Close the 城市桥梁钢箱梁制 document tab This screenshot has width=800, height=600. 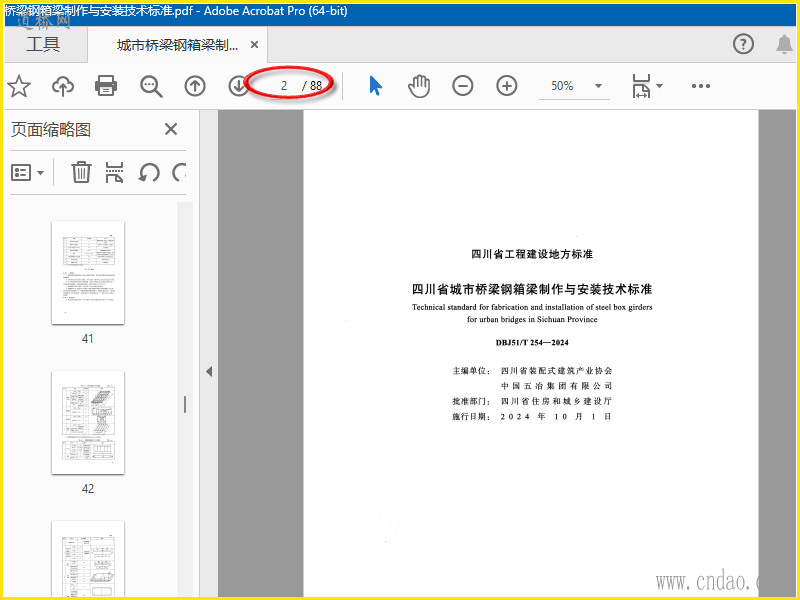click(254, 45)
